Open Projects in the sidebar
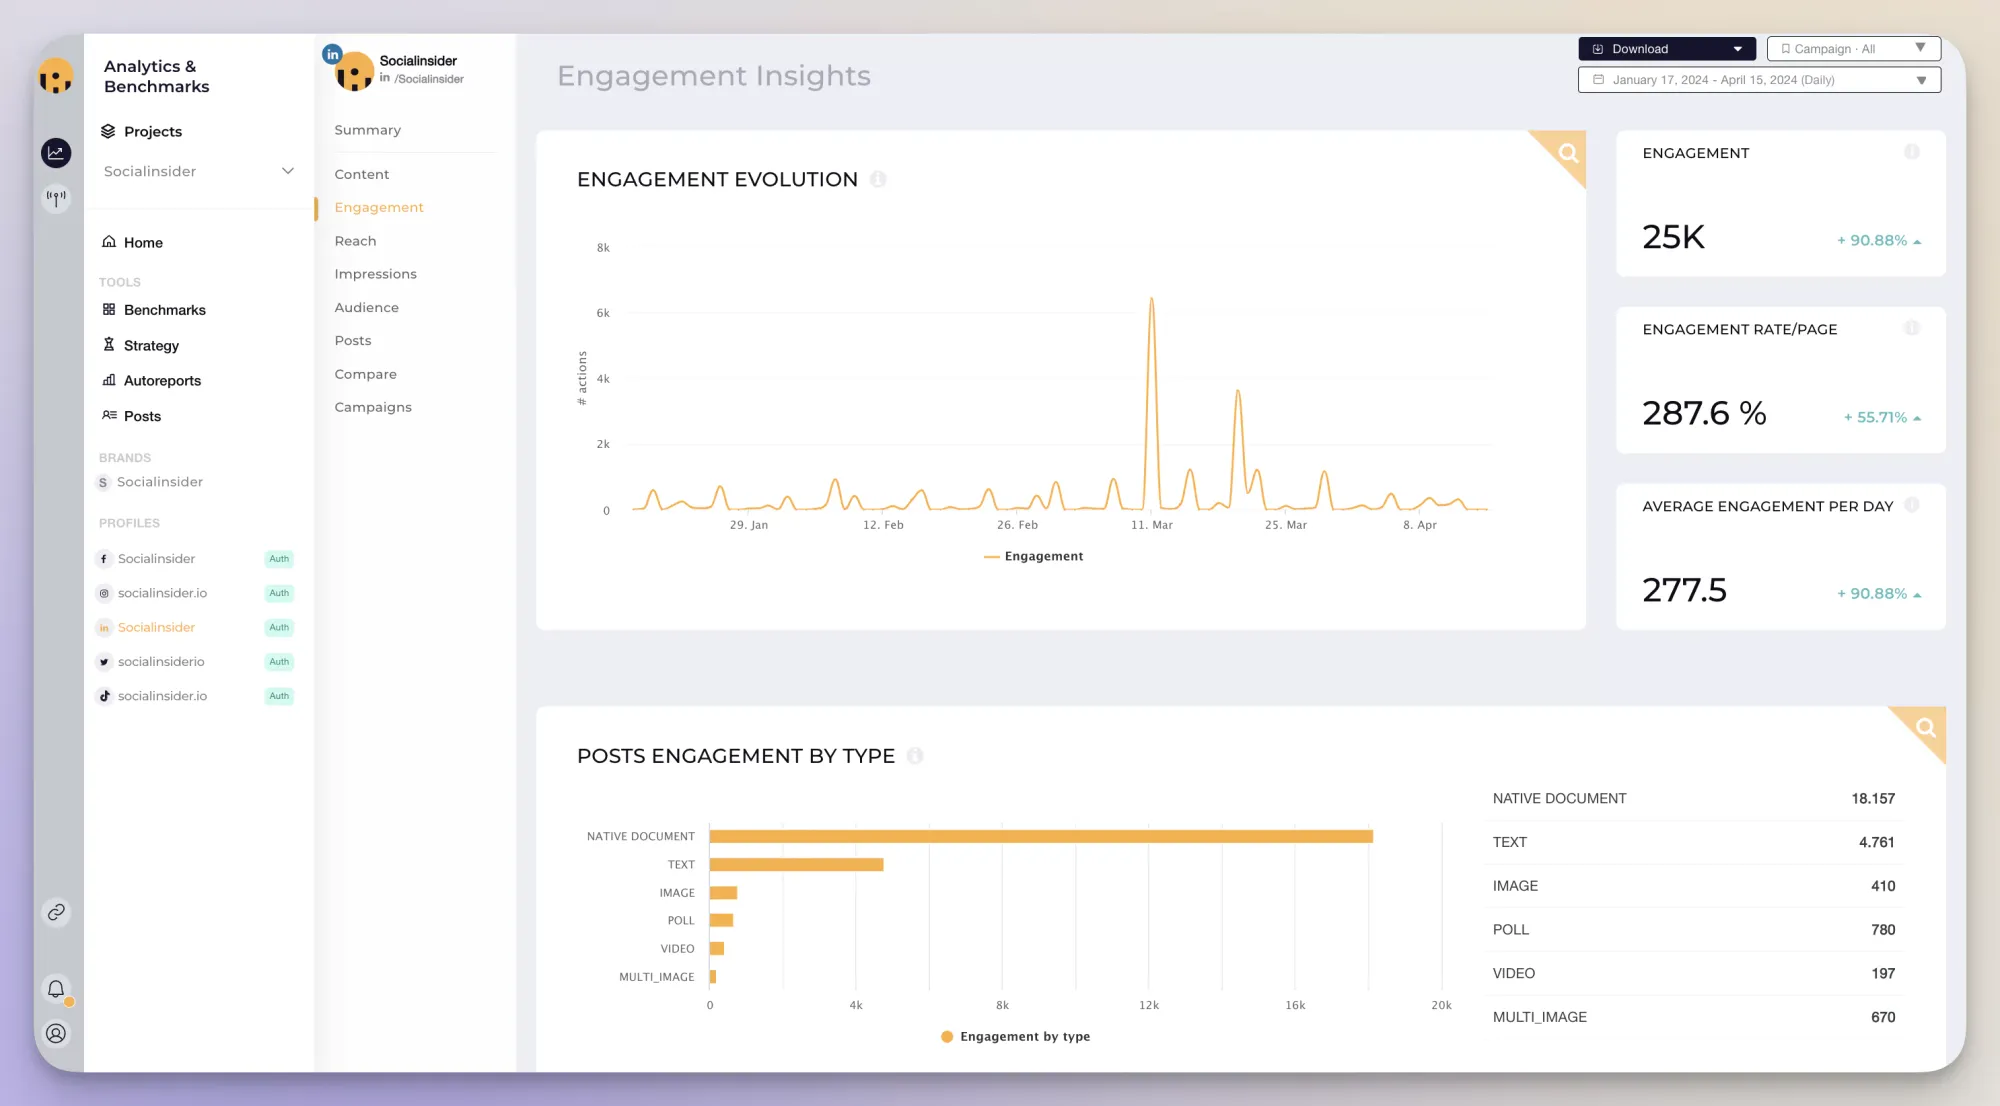 point(152,131)
